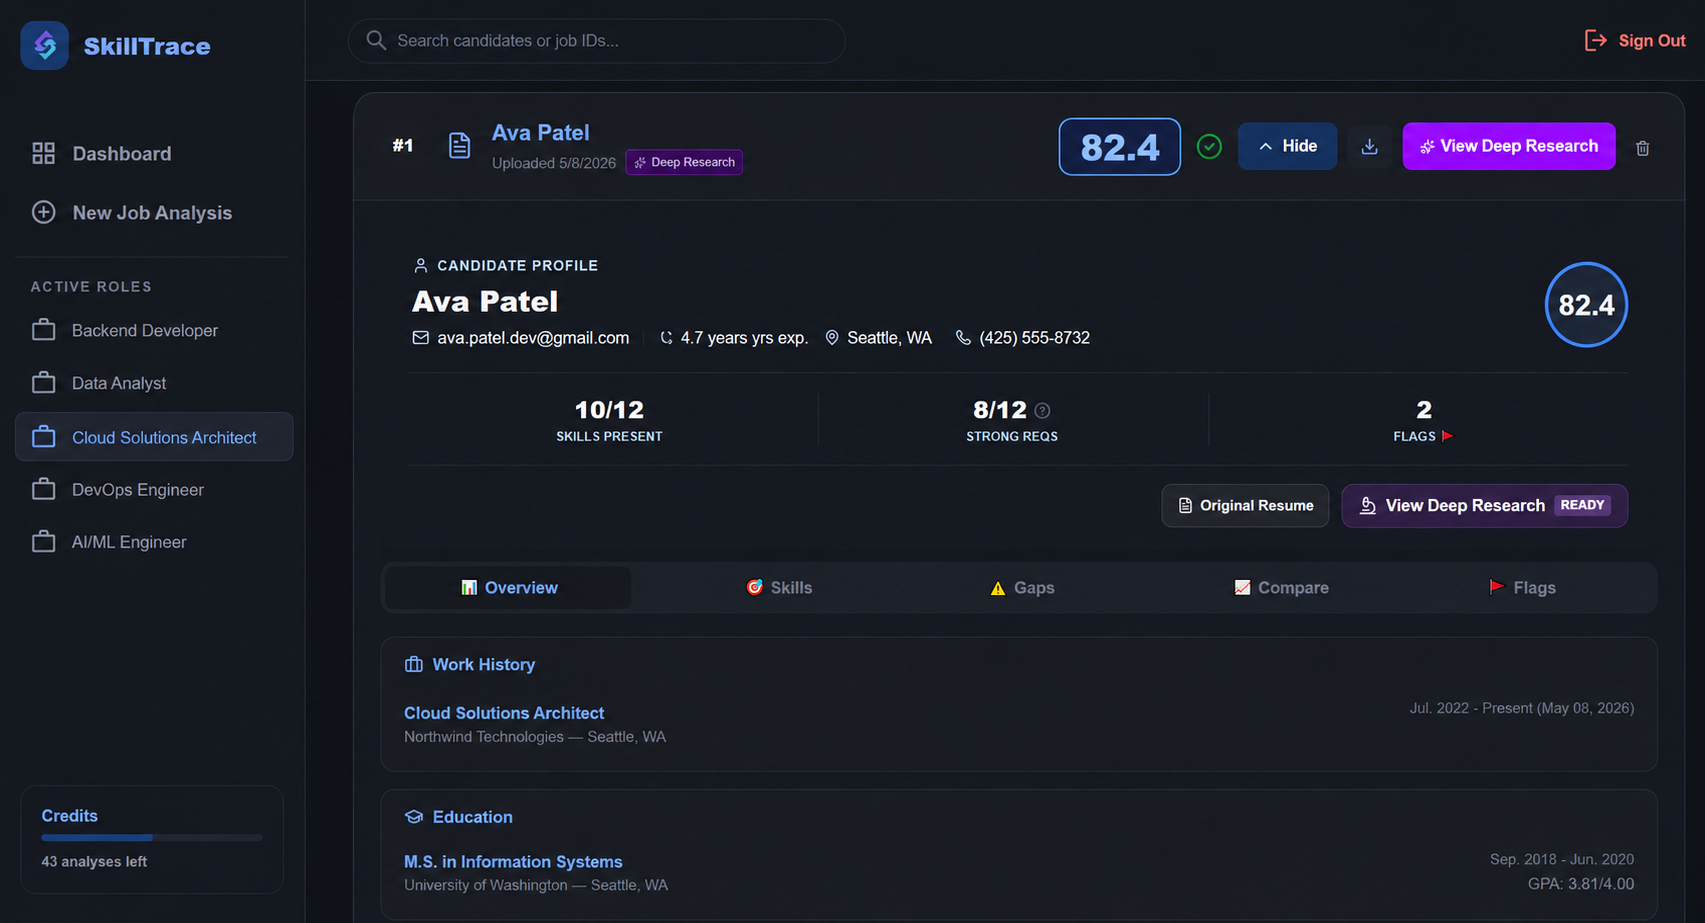Click the phone handset icon

click(963, 338)
